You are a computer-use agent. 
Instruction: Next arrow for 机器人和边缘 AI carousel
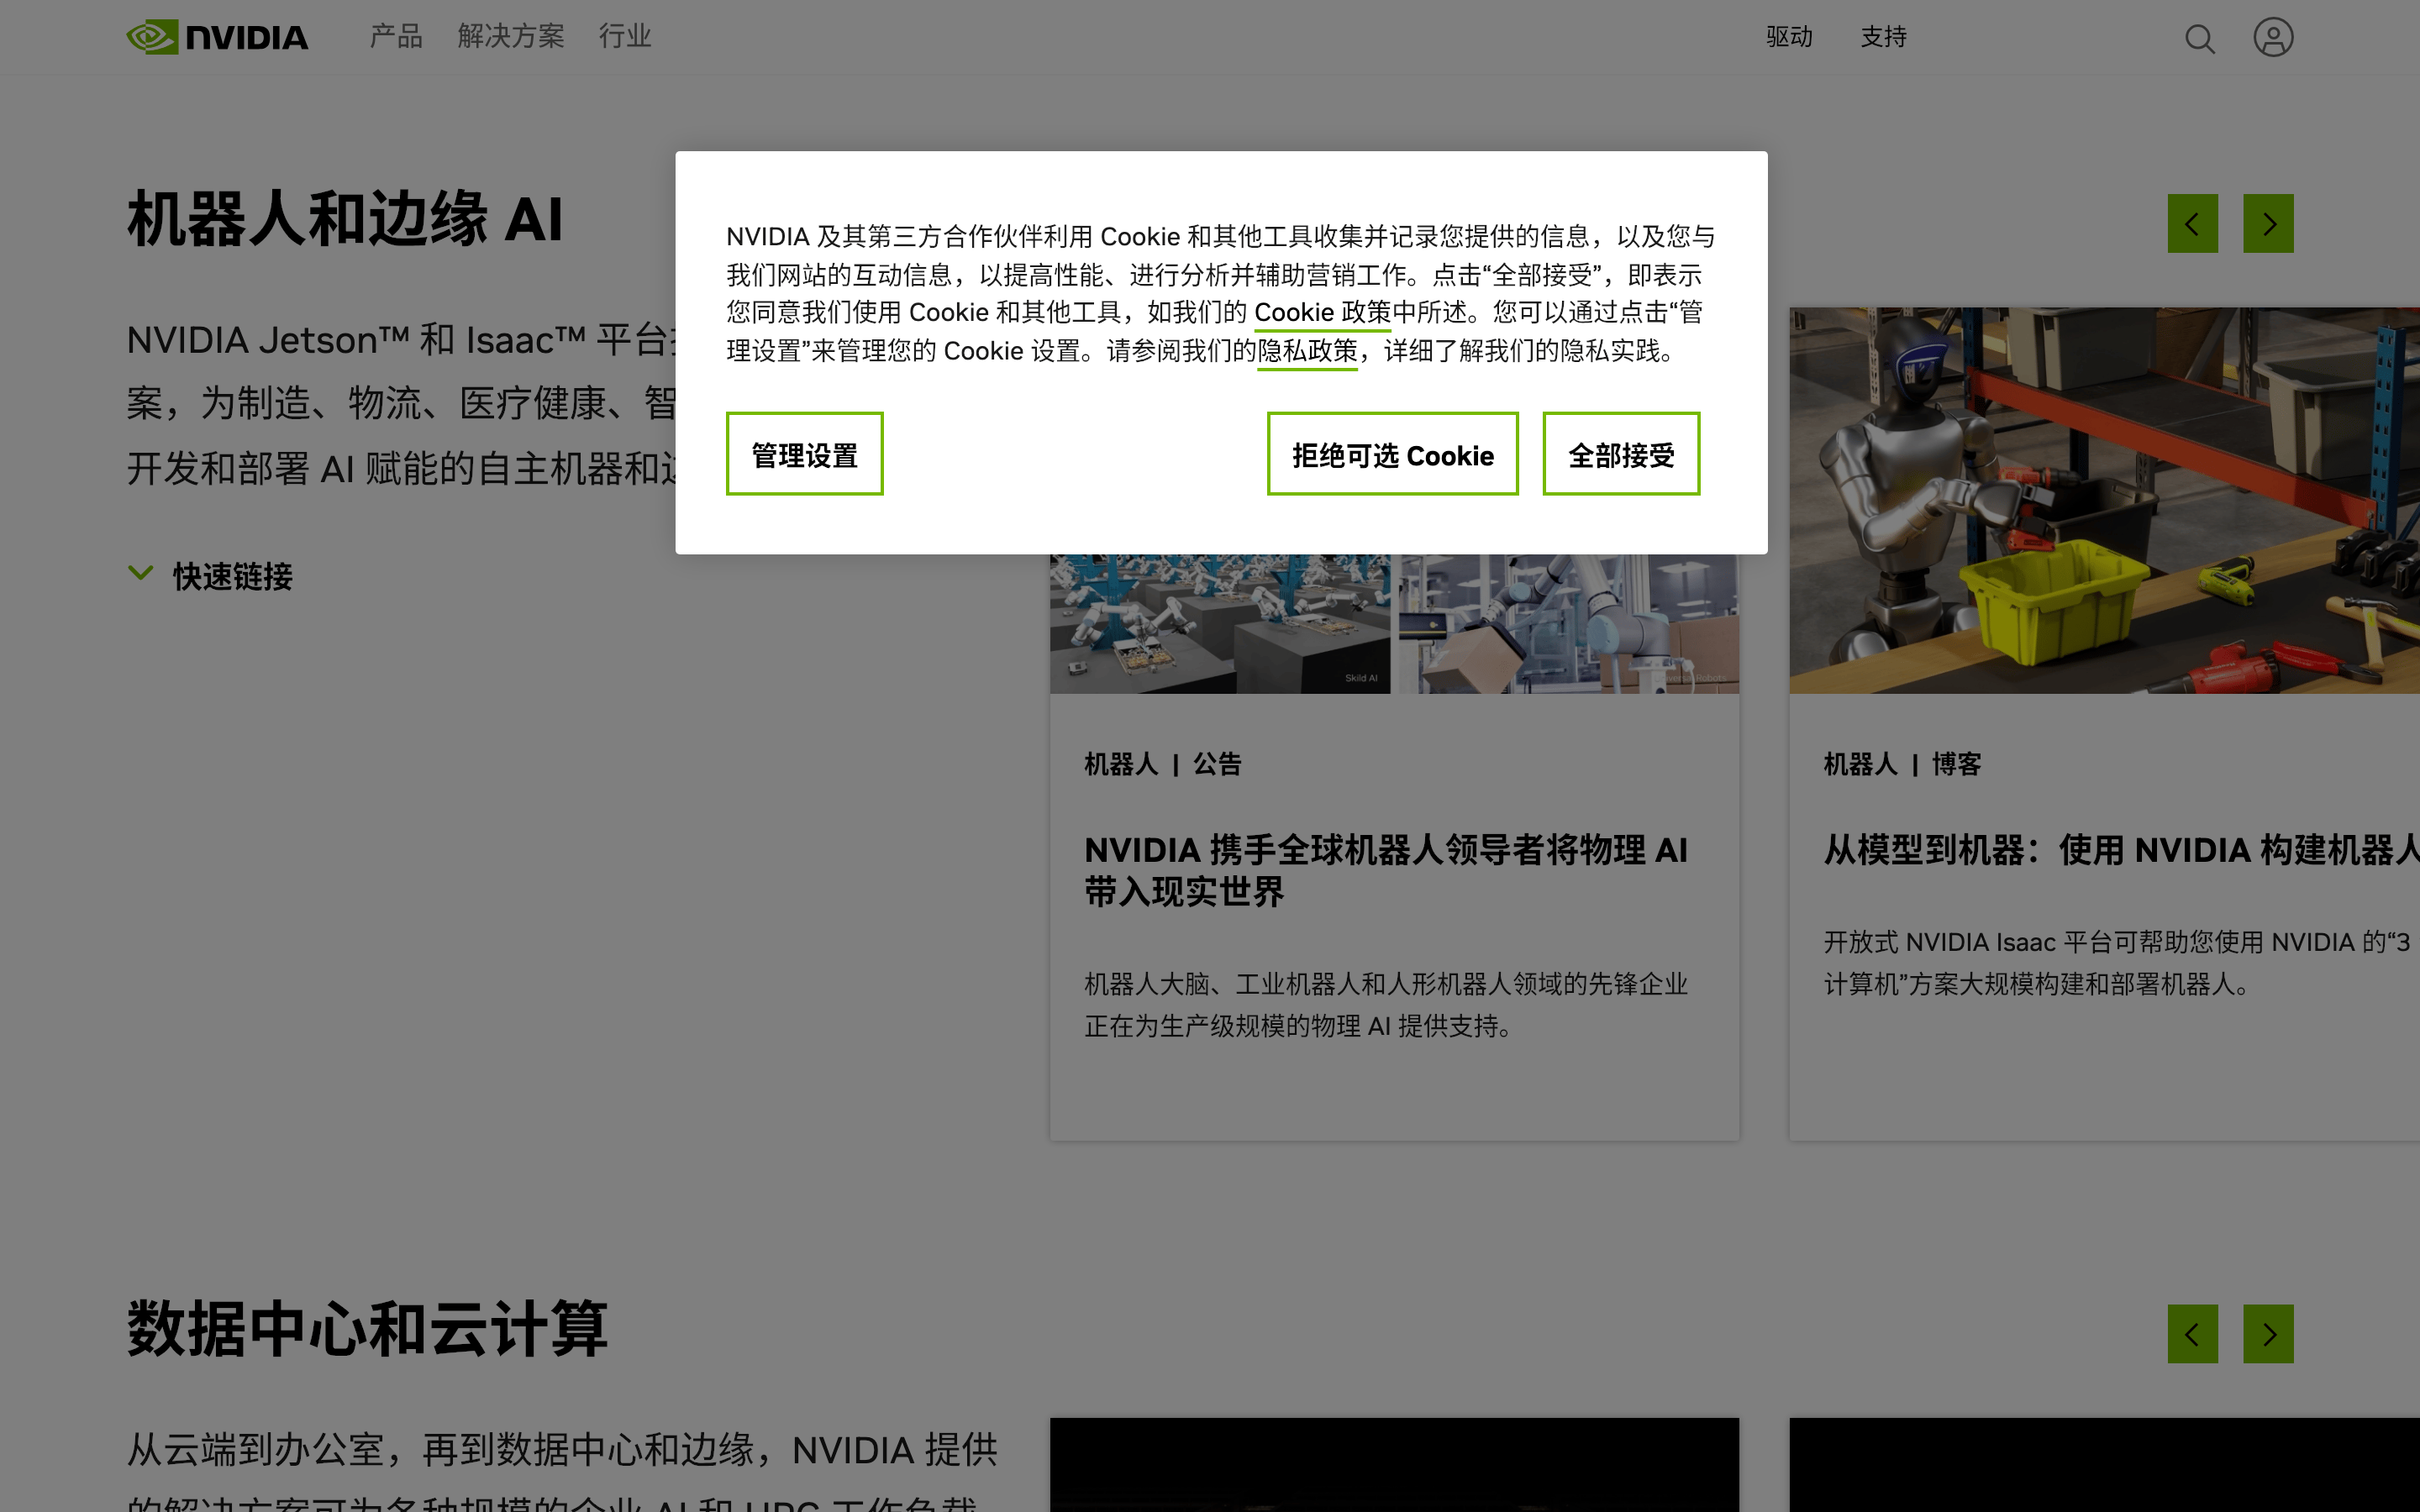pyautogui.click(x=2268, y=223)
